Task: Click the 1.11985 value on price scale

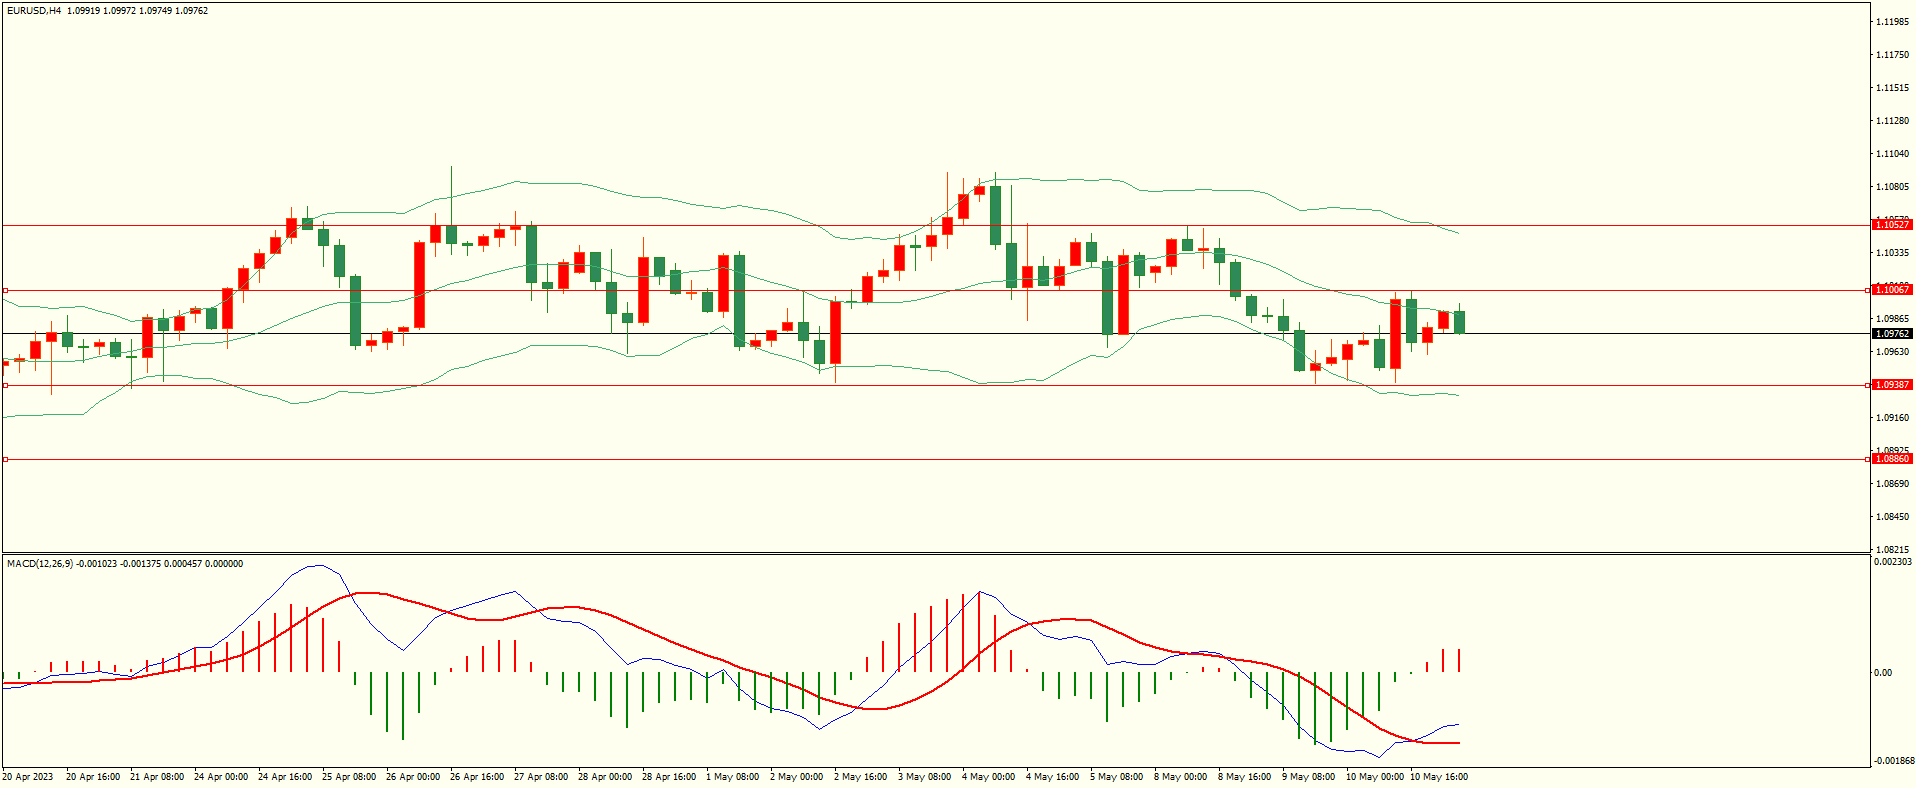Action: pos(1892,22)
